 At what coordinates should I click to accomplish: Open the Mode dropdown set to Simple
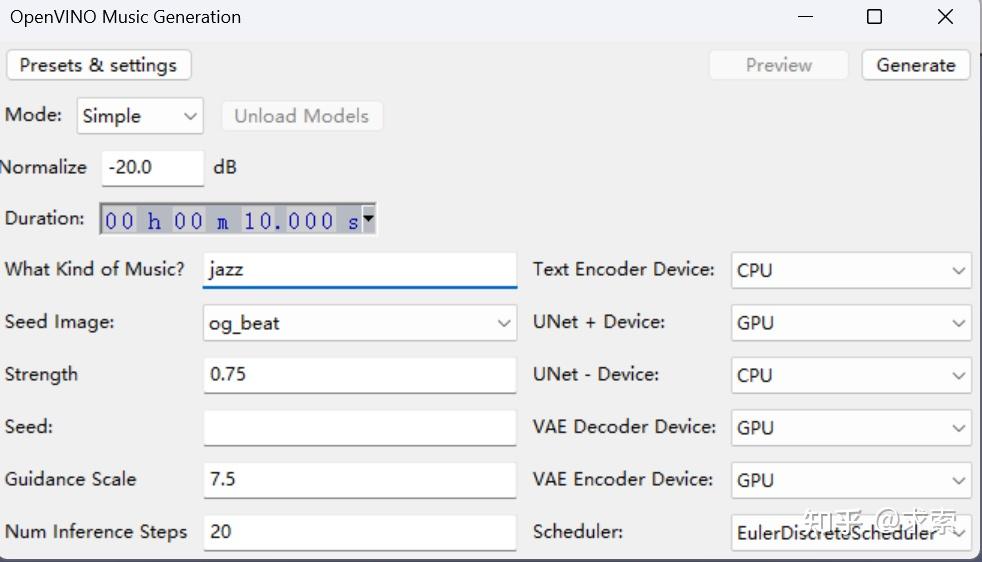click(140, 116)
